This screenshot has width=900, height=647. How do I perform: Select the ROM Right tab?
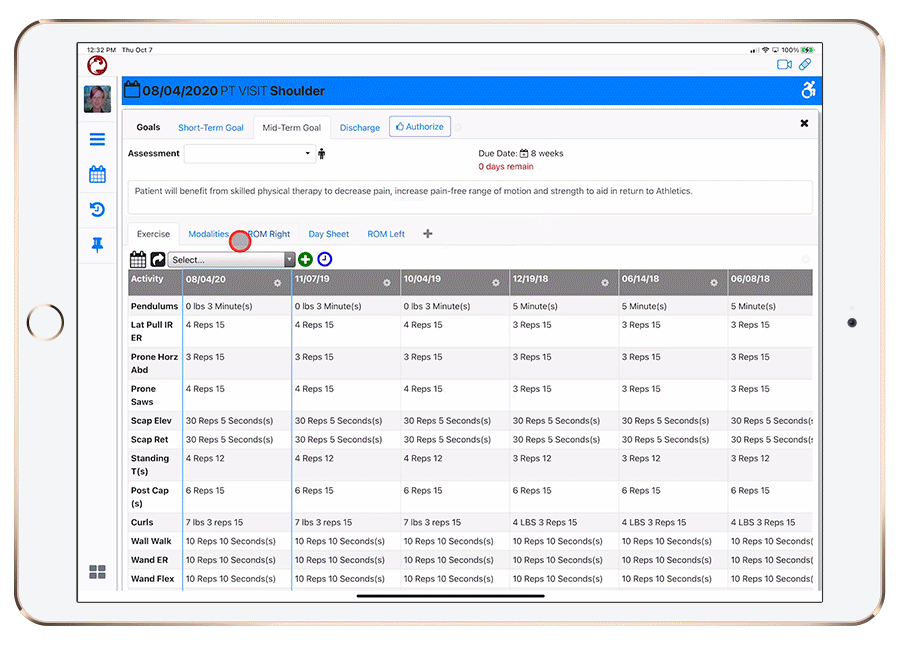269,234
